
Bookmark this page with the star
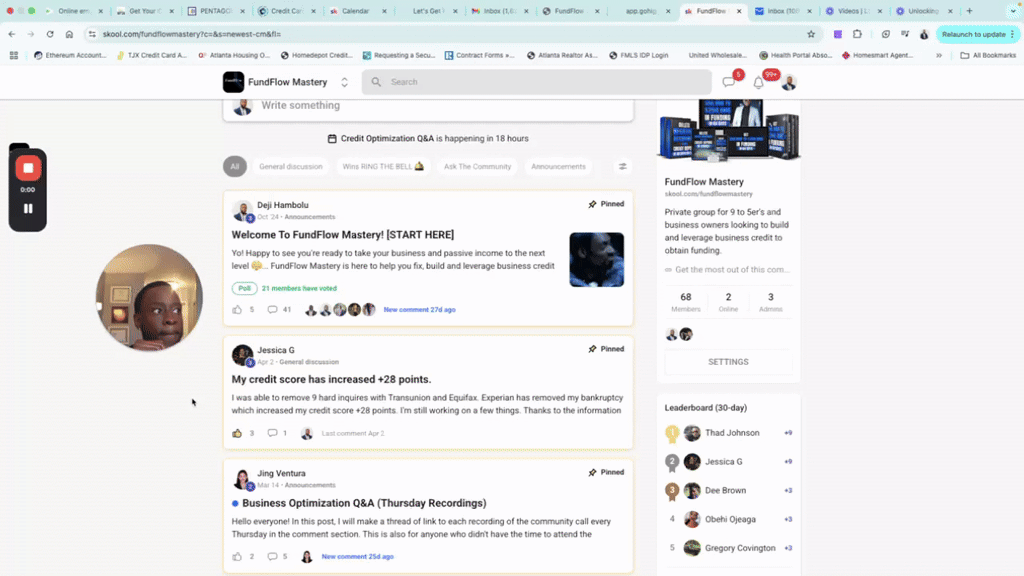click(x=811, y=34)
